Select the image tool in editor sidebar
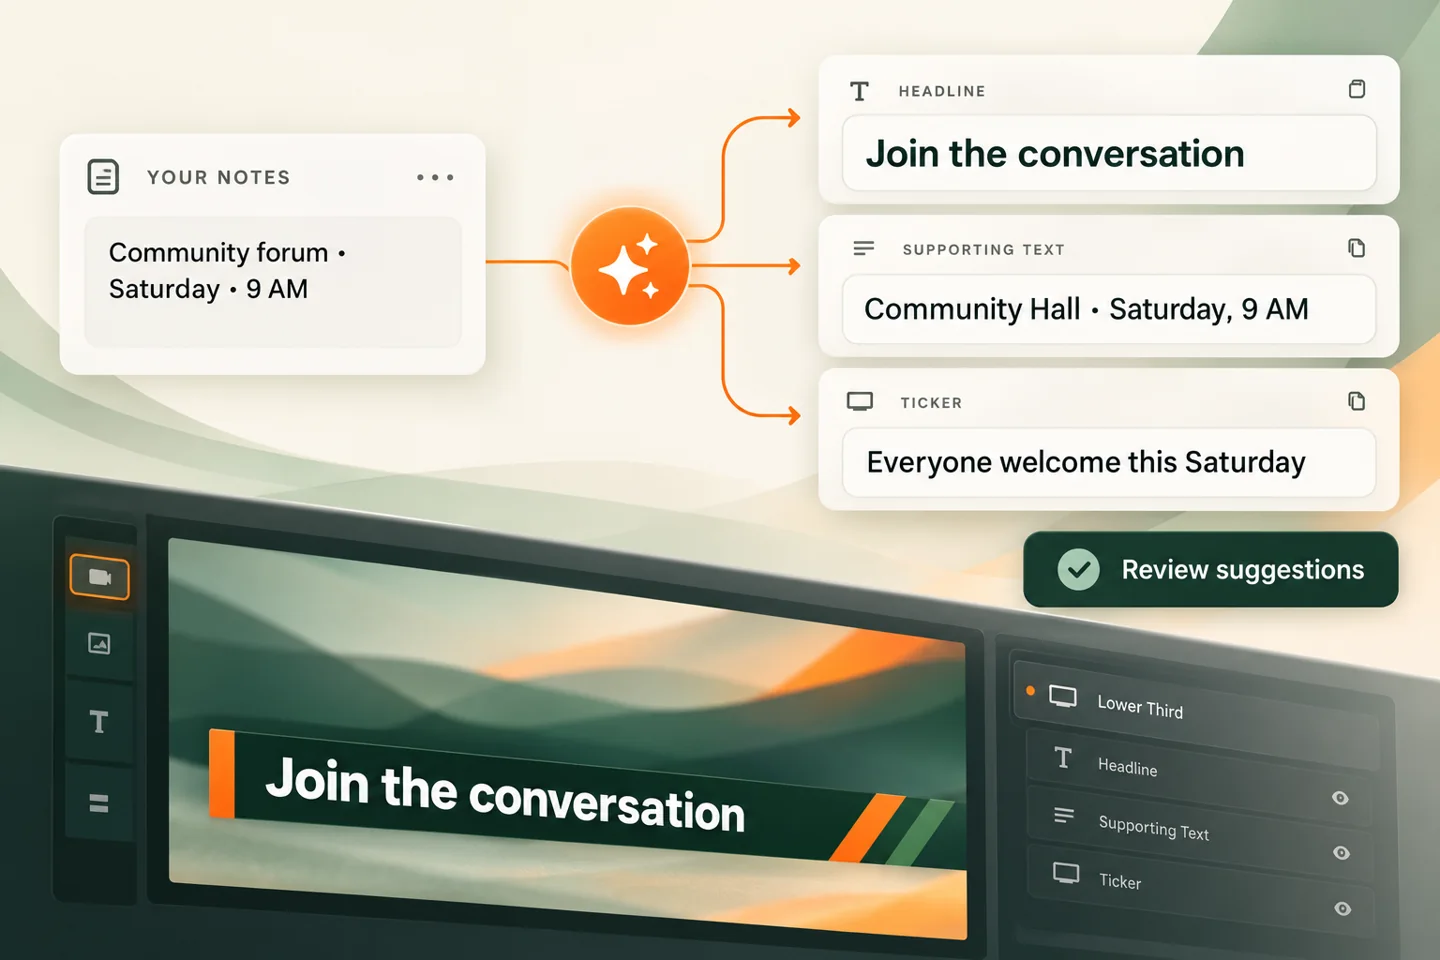 coord(99,643)
